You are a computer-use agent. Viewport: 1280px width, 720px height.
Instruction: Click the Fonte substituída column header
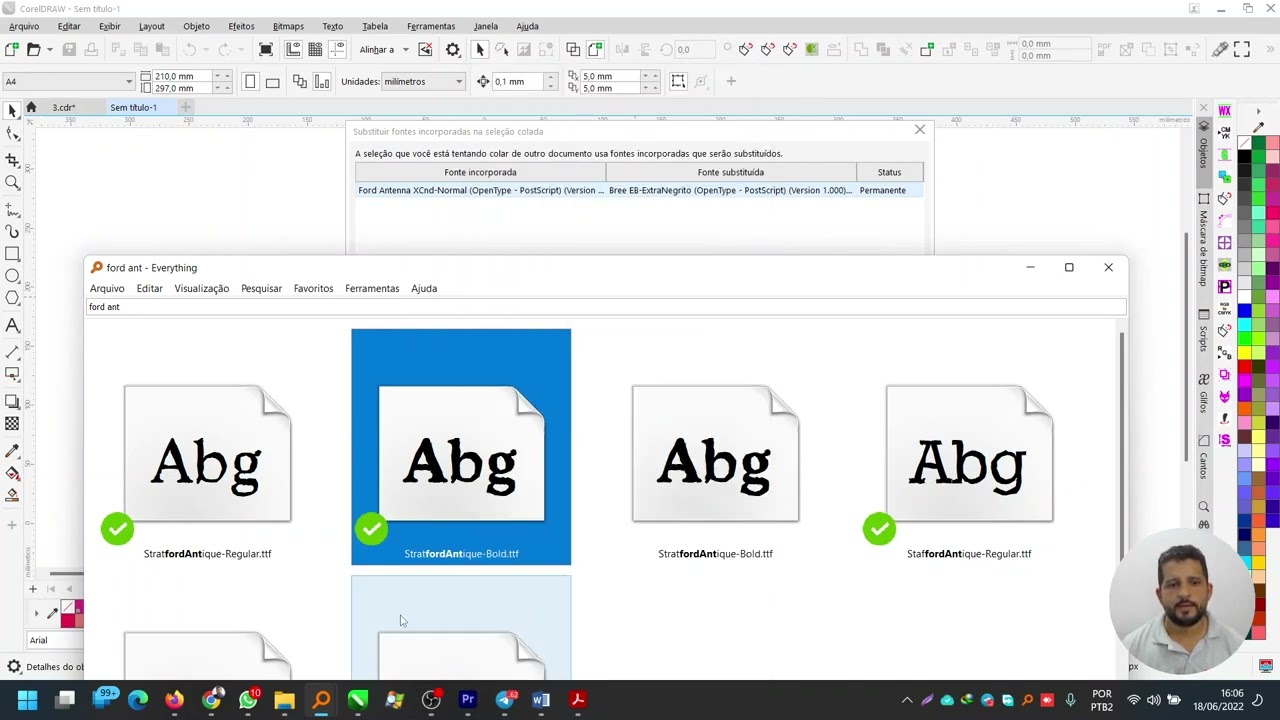731,172
